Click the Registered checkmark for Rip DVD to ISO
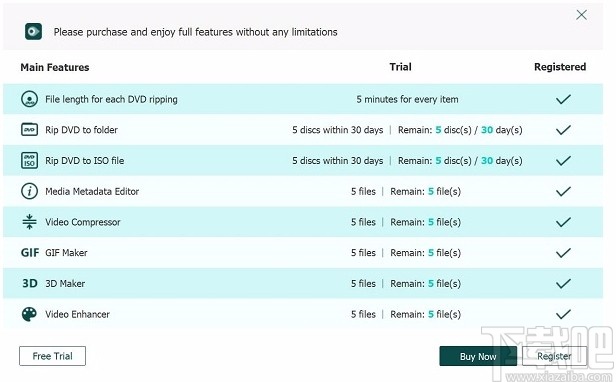616x382 pixels. [563, 160]
